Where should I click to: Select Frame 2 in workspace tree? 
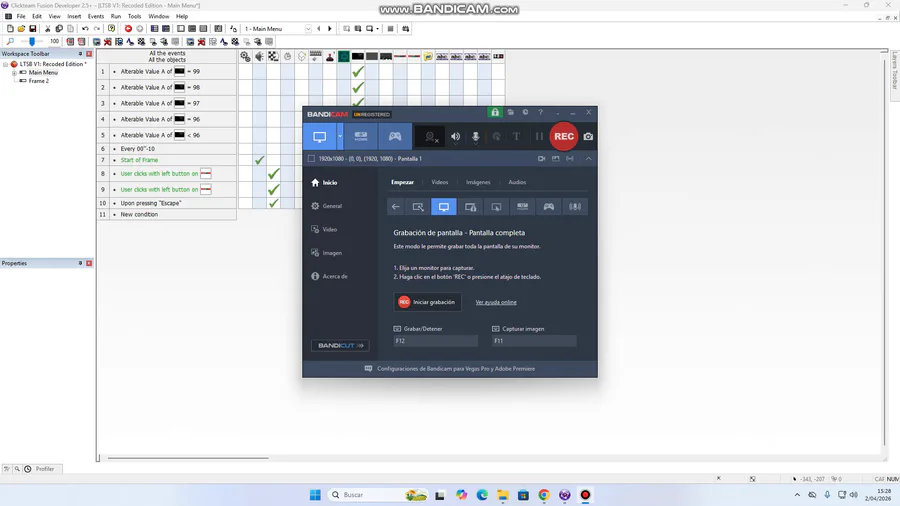pyautogui.click(x=38, y=81)
